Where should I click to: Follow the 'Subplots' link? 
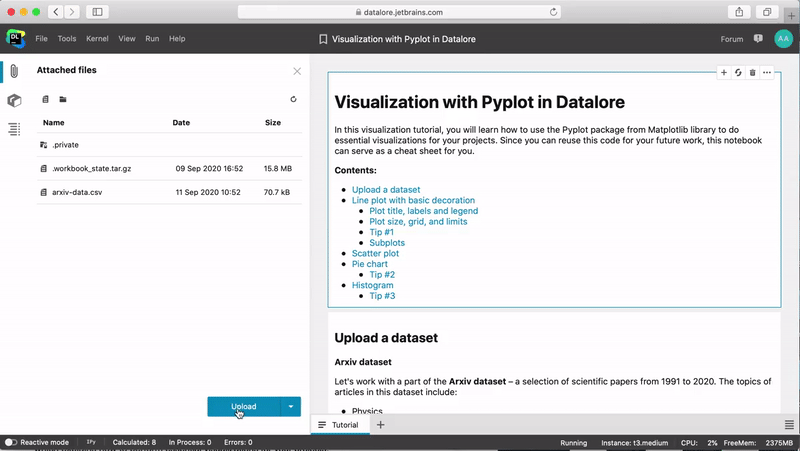point(387,243)
